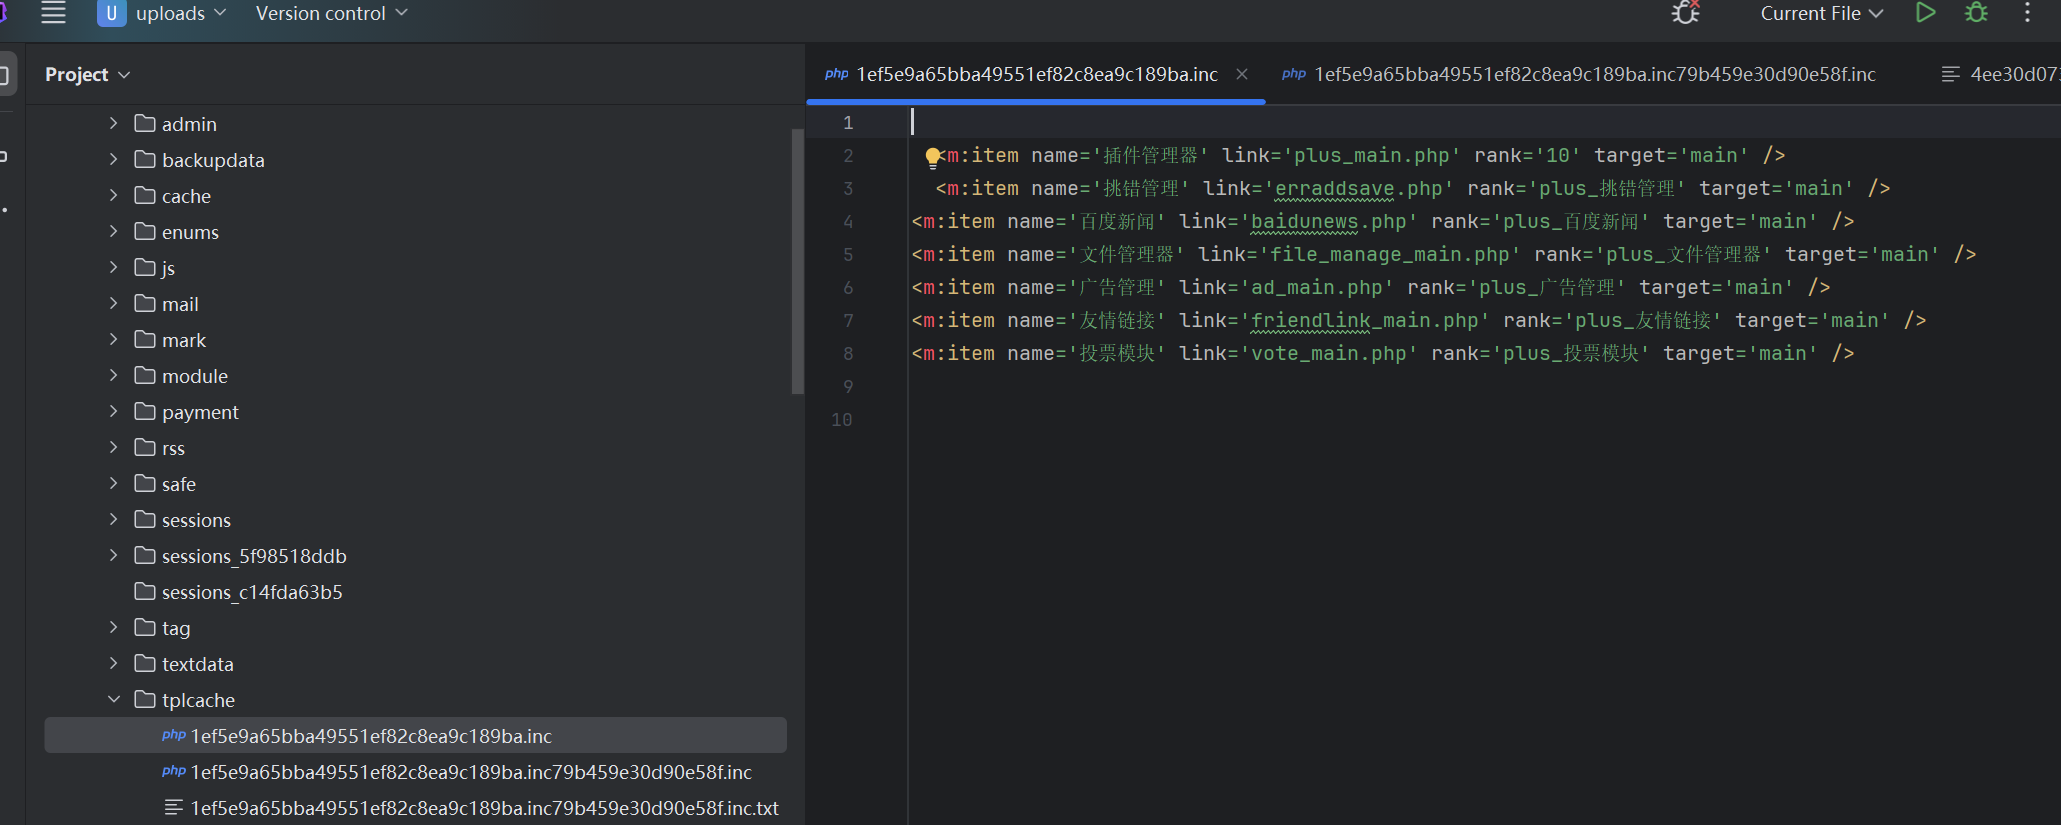Screen dimensions: 2061x825
Task: Select the sessions_c14fda63b5 folder
Action: [x=252, y=592]
